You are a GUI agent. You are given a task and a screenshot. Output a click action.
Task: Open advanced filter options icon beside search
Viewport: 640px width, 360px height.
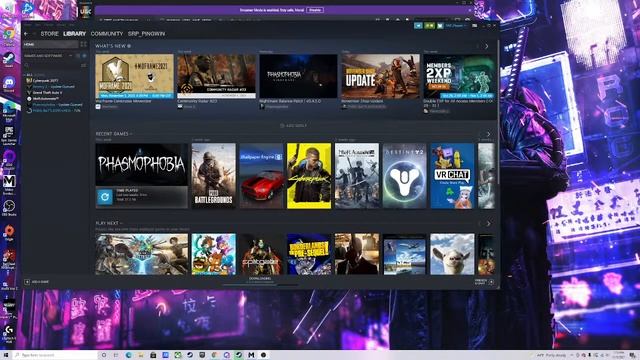coord(84,65)
